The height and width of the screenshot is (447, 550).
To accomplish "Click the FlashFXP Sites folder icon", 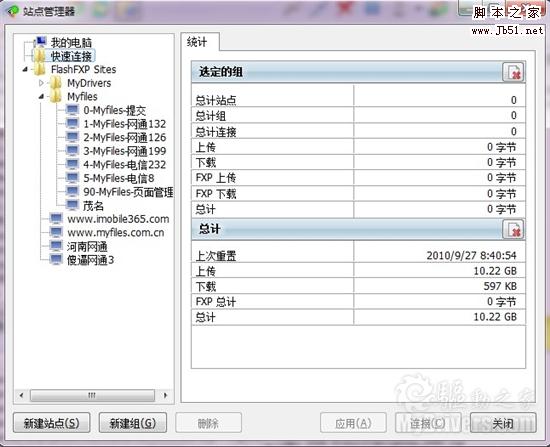I will [x=40, y=69].
